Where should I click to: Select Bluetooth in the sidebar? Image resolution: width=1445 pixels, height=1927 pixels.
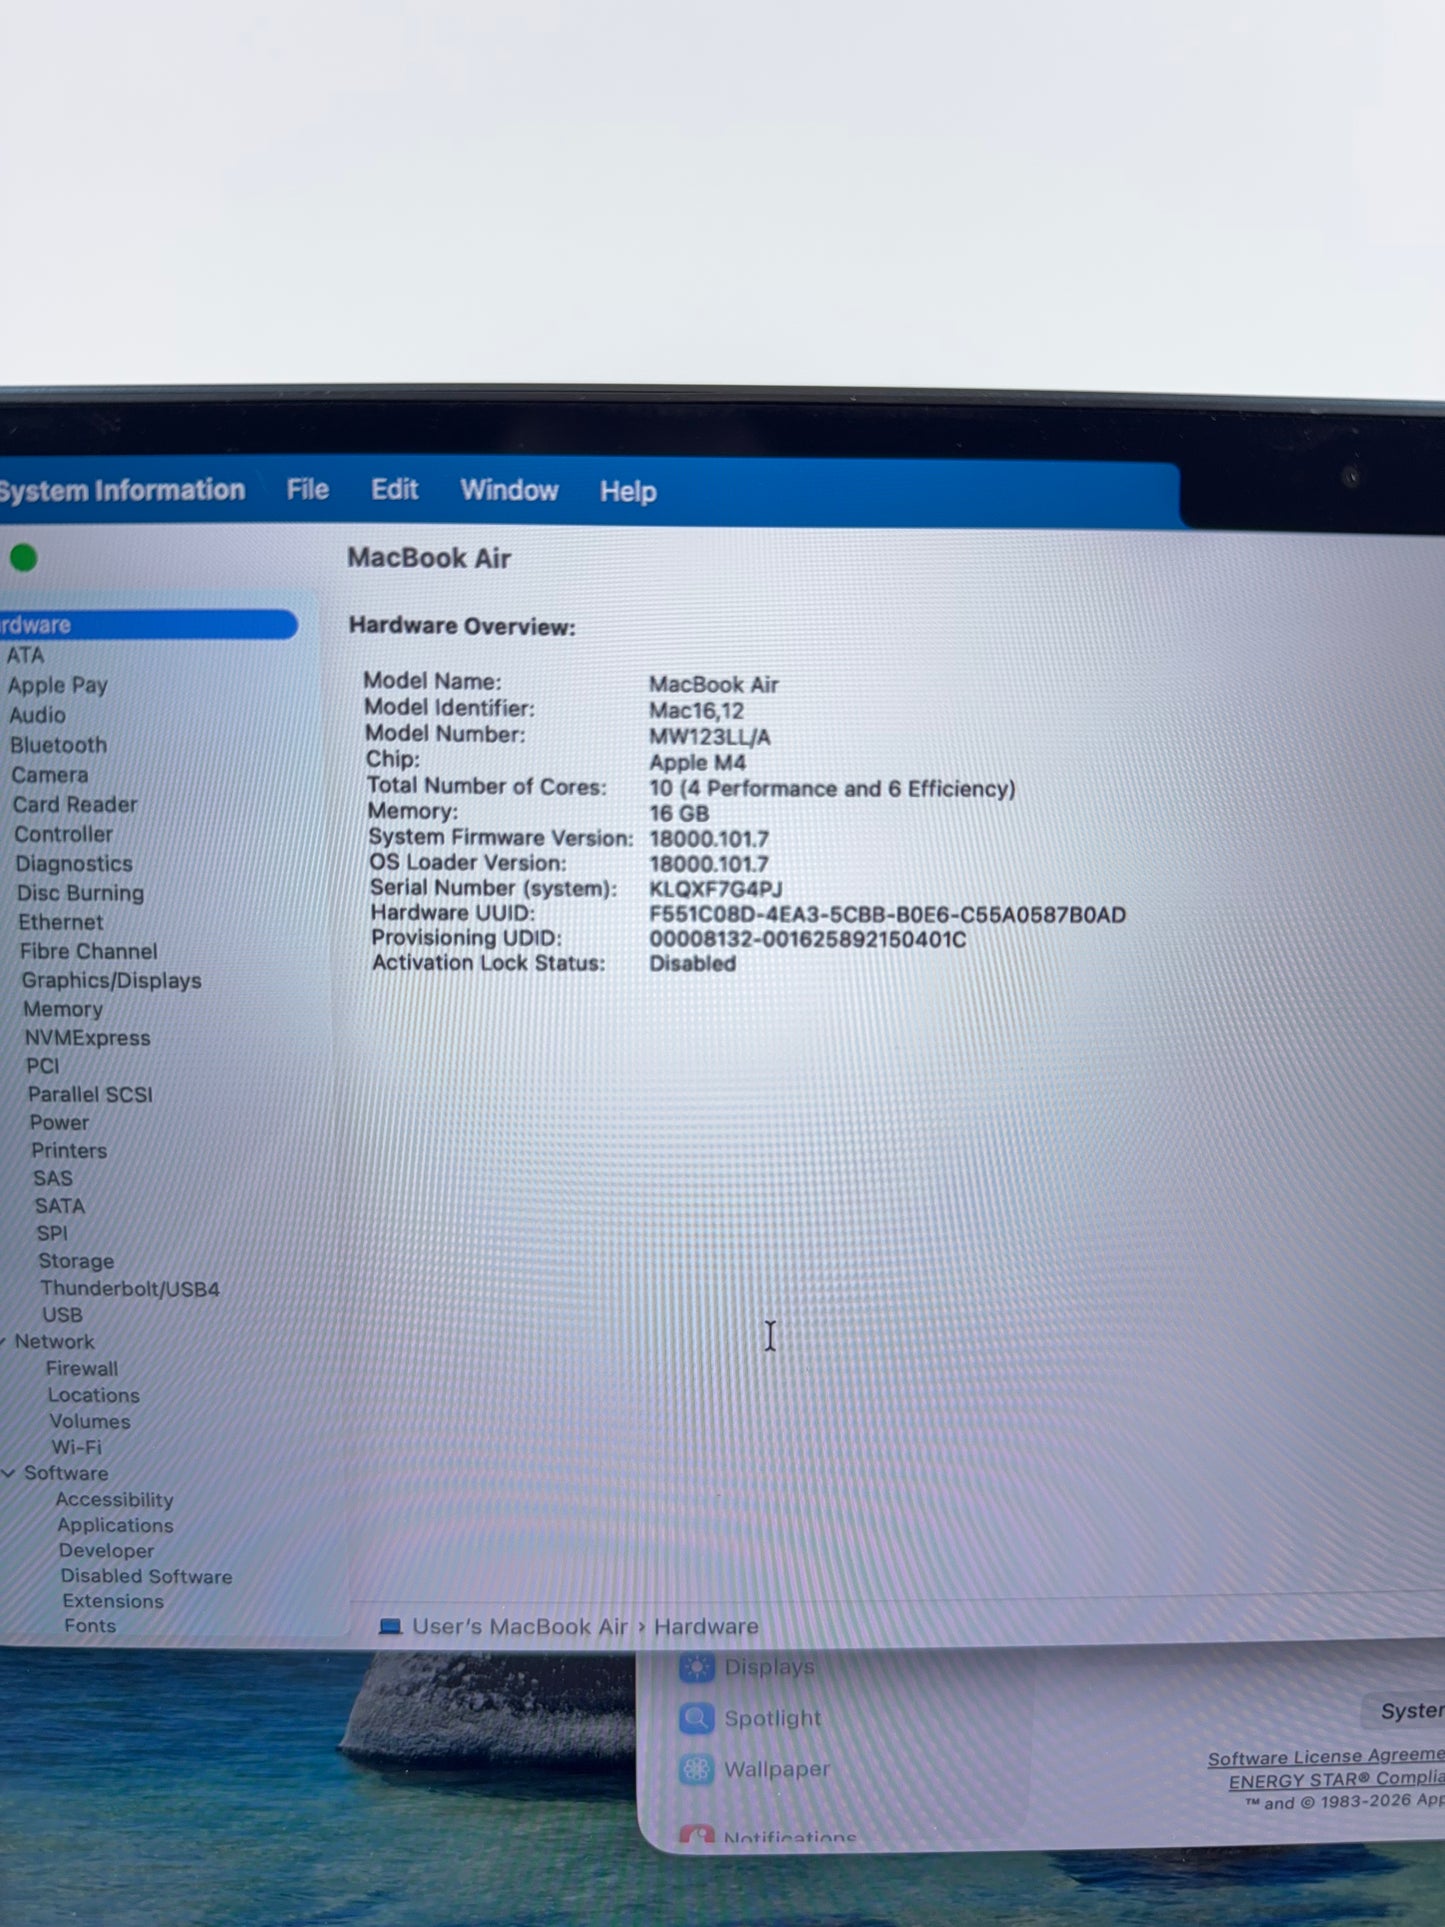point(58,745)
